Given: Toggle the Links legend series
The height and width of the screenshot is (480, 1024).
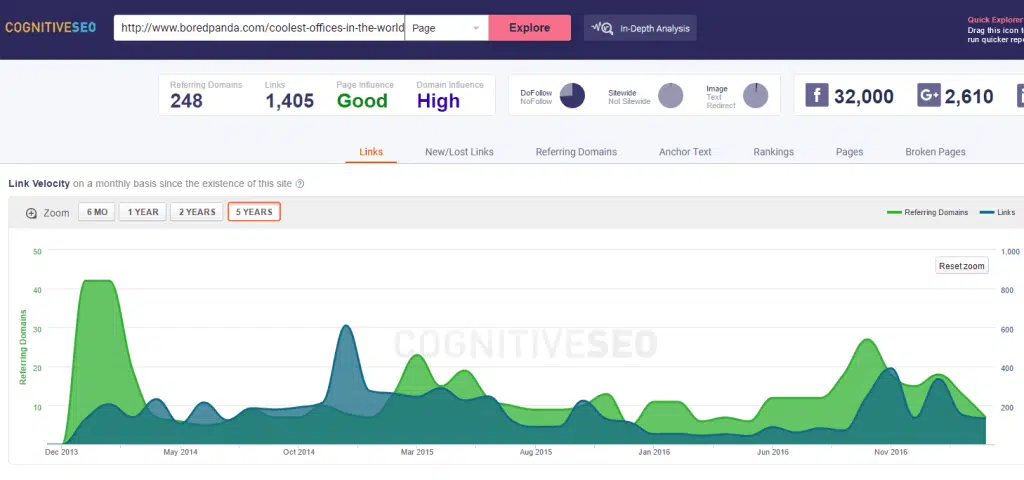Looking at the screenshot, I should [x=997, y=212].
